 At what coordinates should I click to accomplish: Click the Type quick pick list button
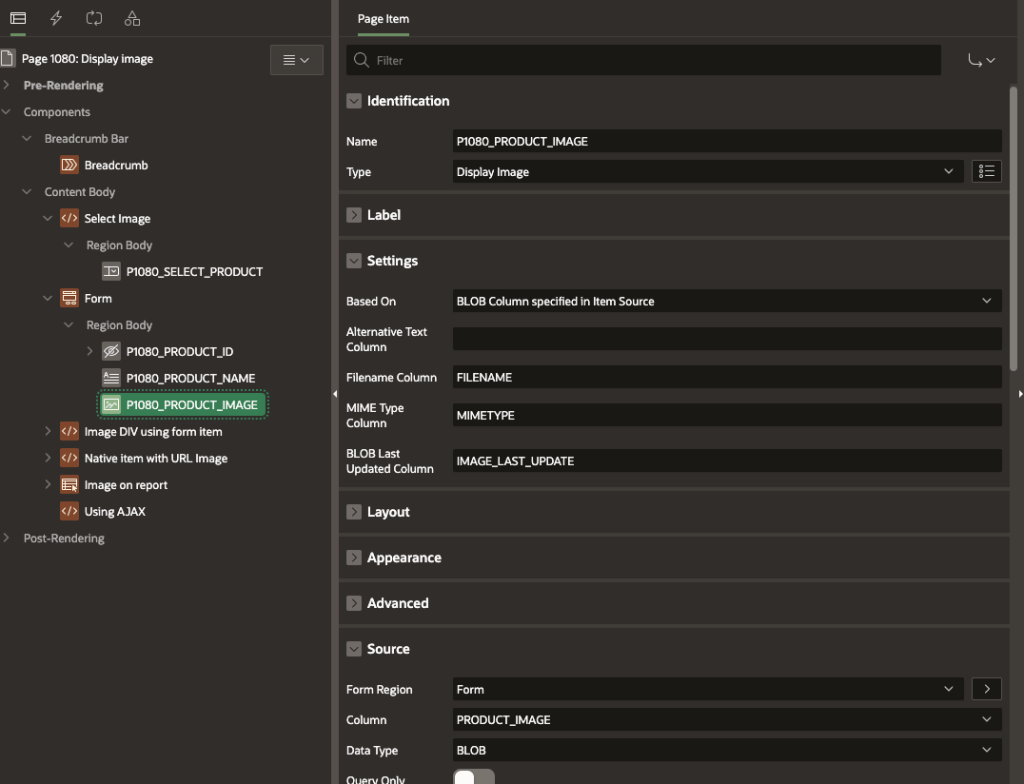click(x=986, y=172)
